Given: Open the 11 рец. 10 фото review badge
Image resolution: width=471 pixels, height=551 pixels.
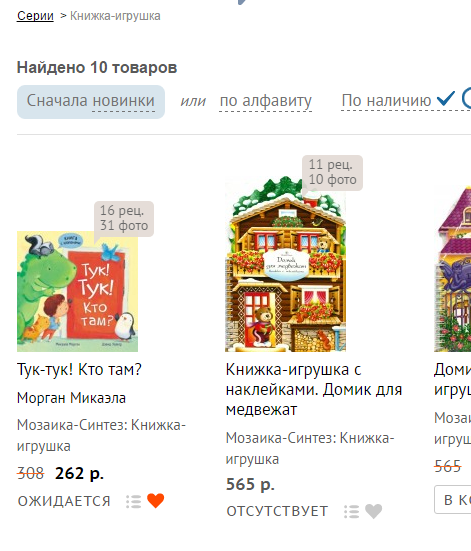Looking at the screenshot, I should click(332, 172).
